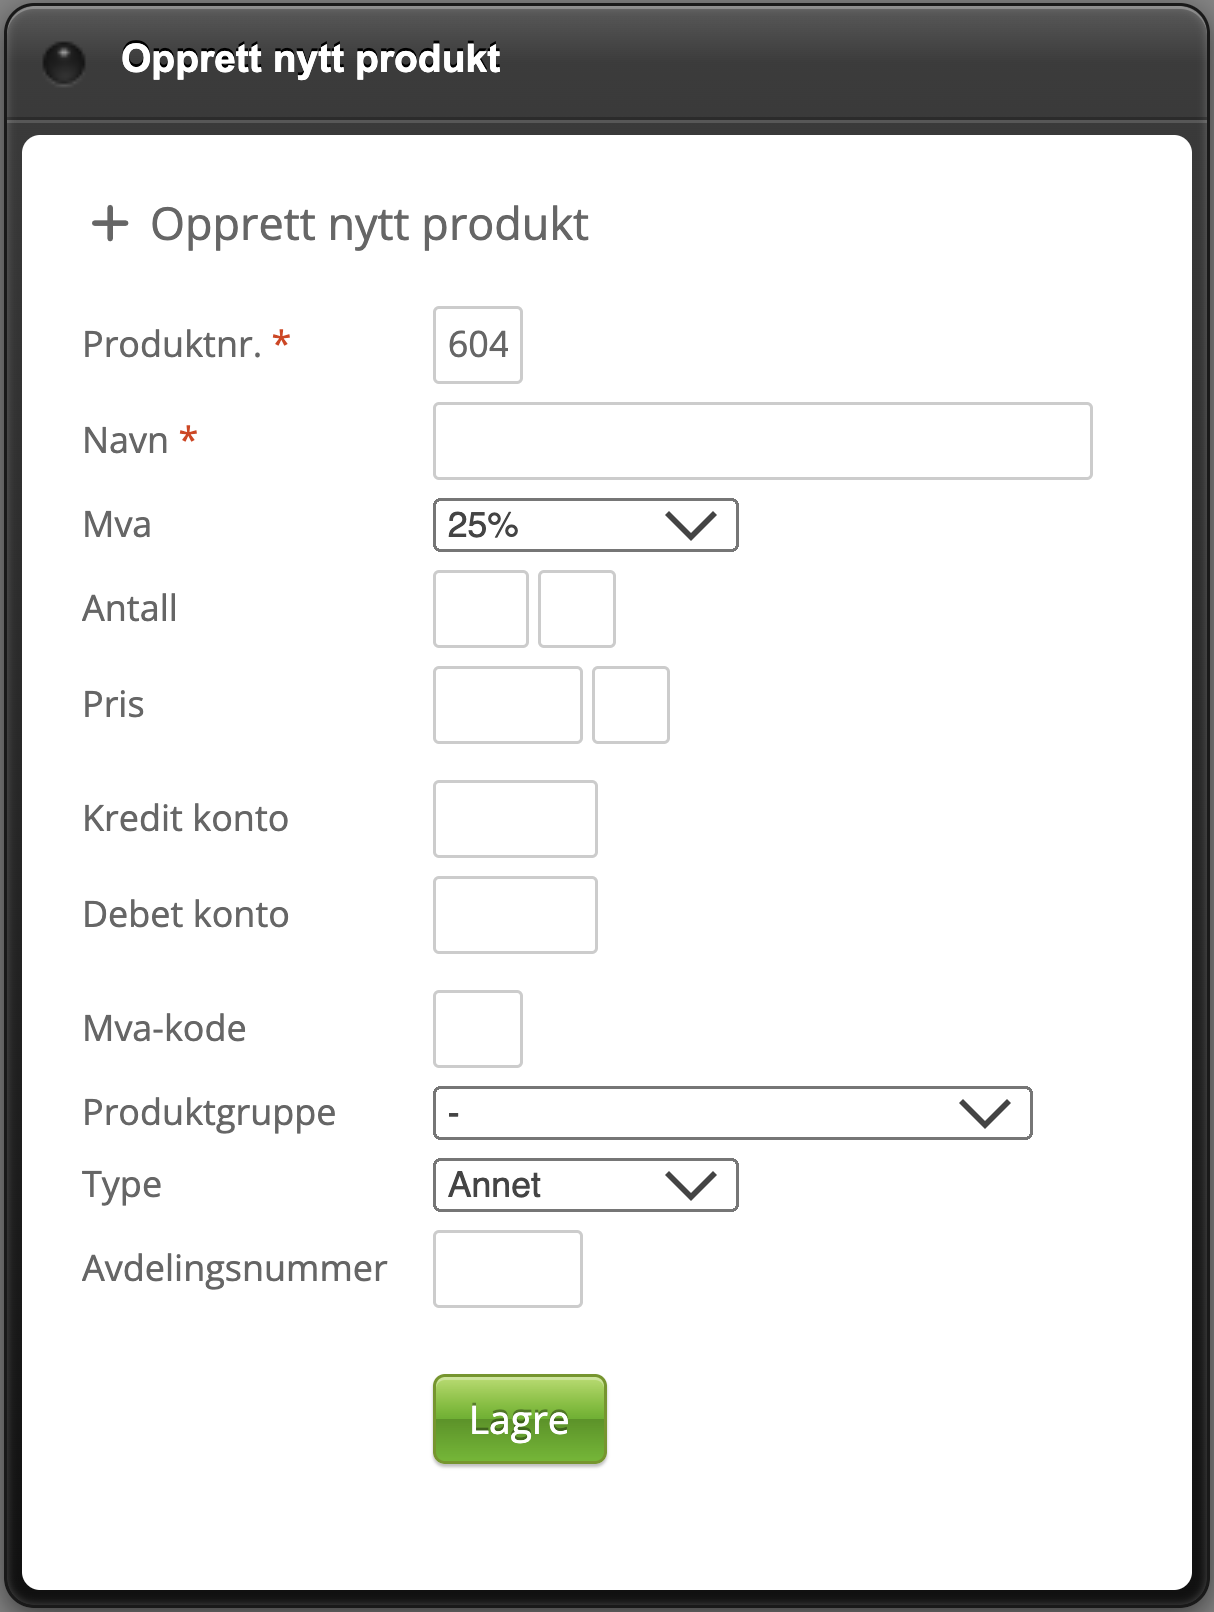
Task: Open the Mva percentage dropdown
Action: (585, 525)
